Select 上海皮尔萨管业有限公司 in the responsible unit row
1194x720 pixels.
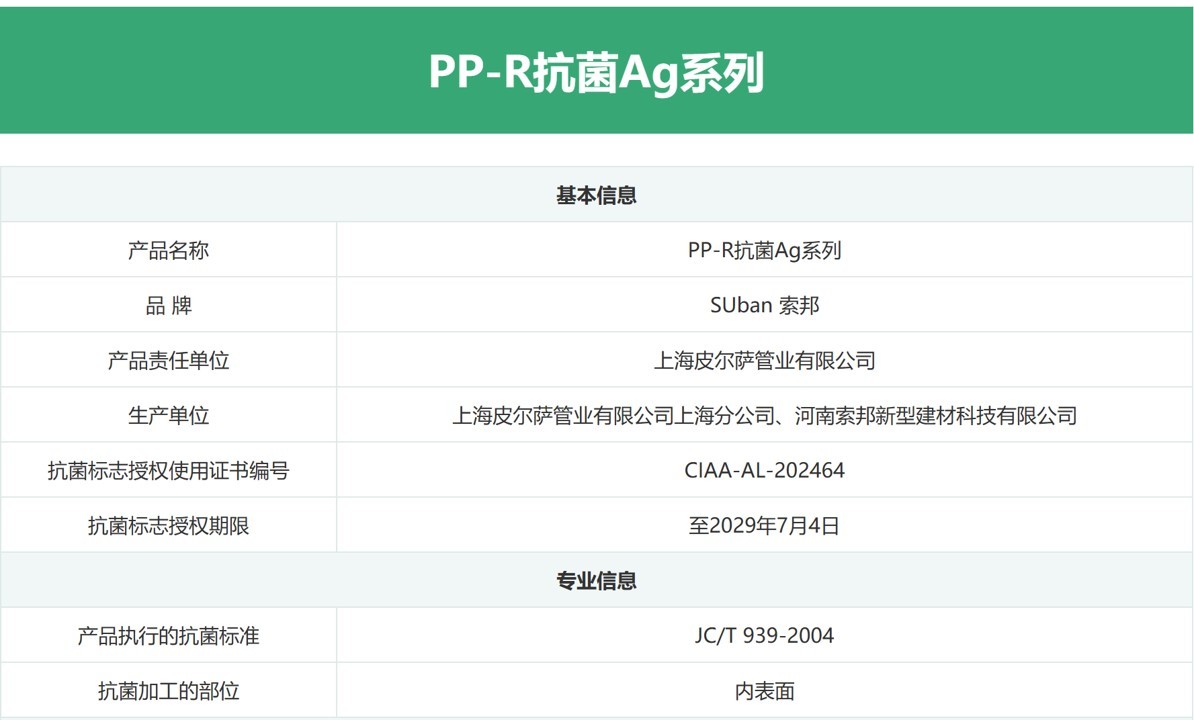coord(765,360)
